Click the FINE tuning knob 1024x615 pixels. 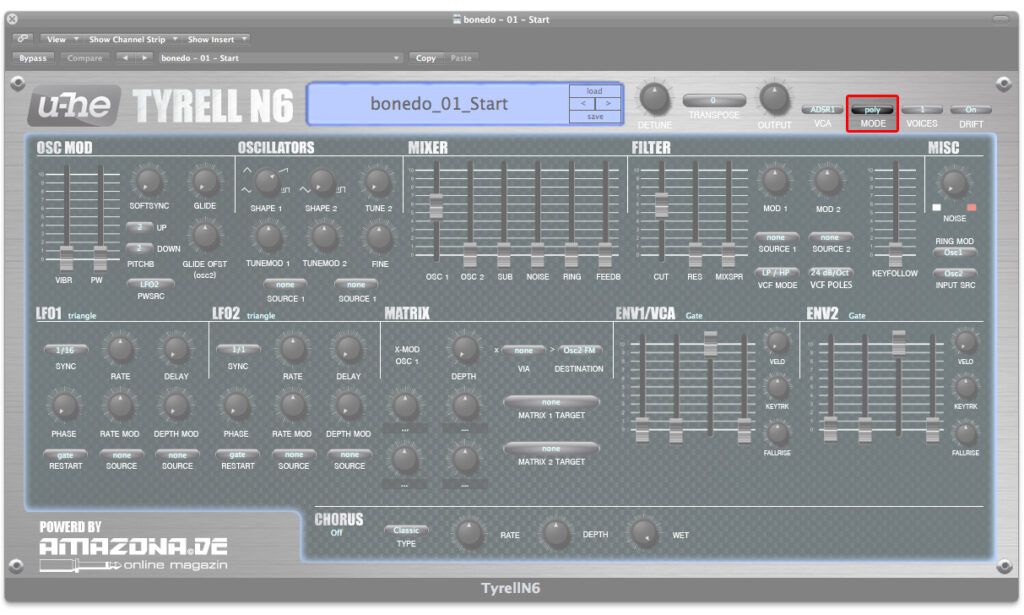(379, 237)
